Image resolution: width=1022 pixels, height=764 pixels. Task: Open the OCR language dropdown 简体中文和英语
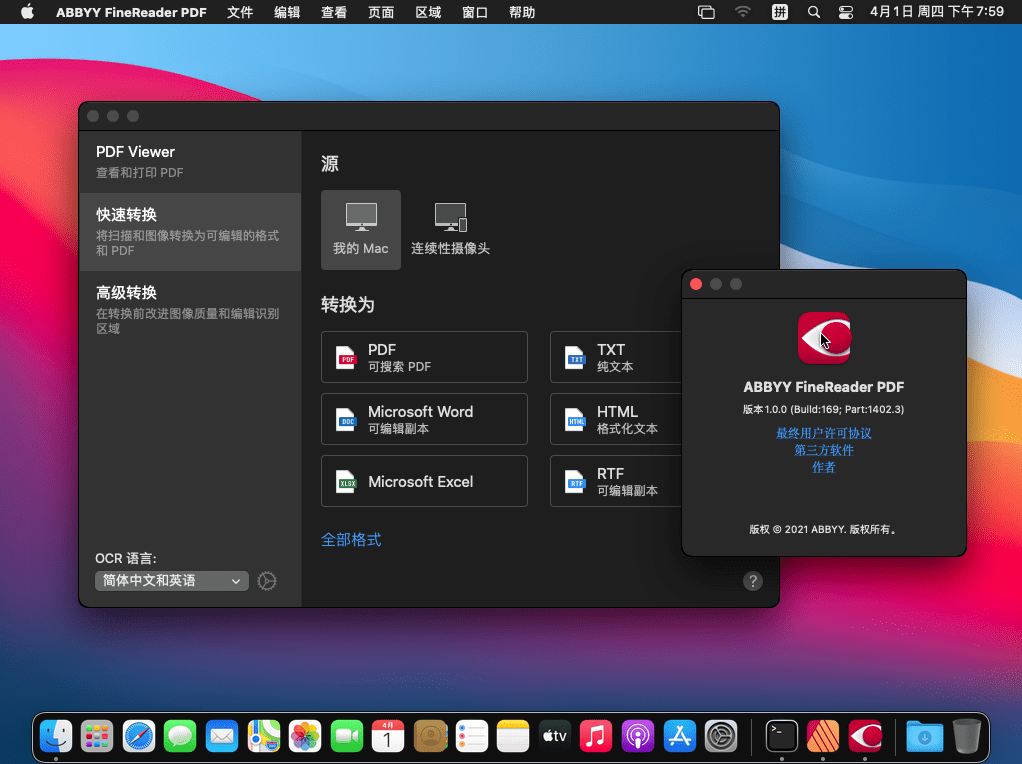click(172, 581)
